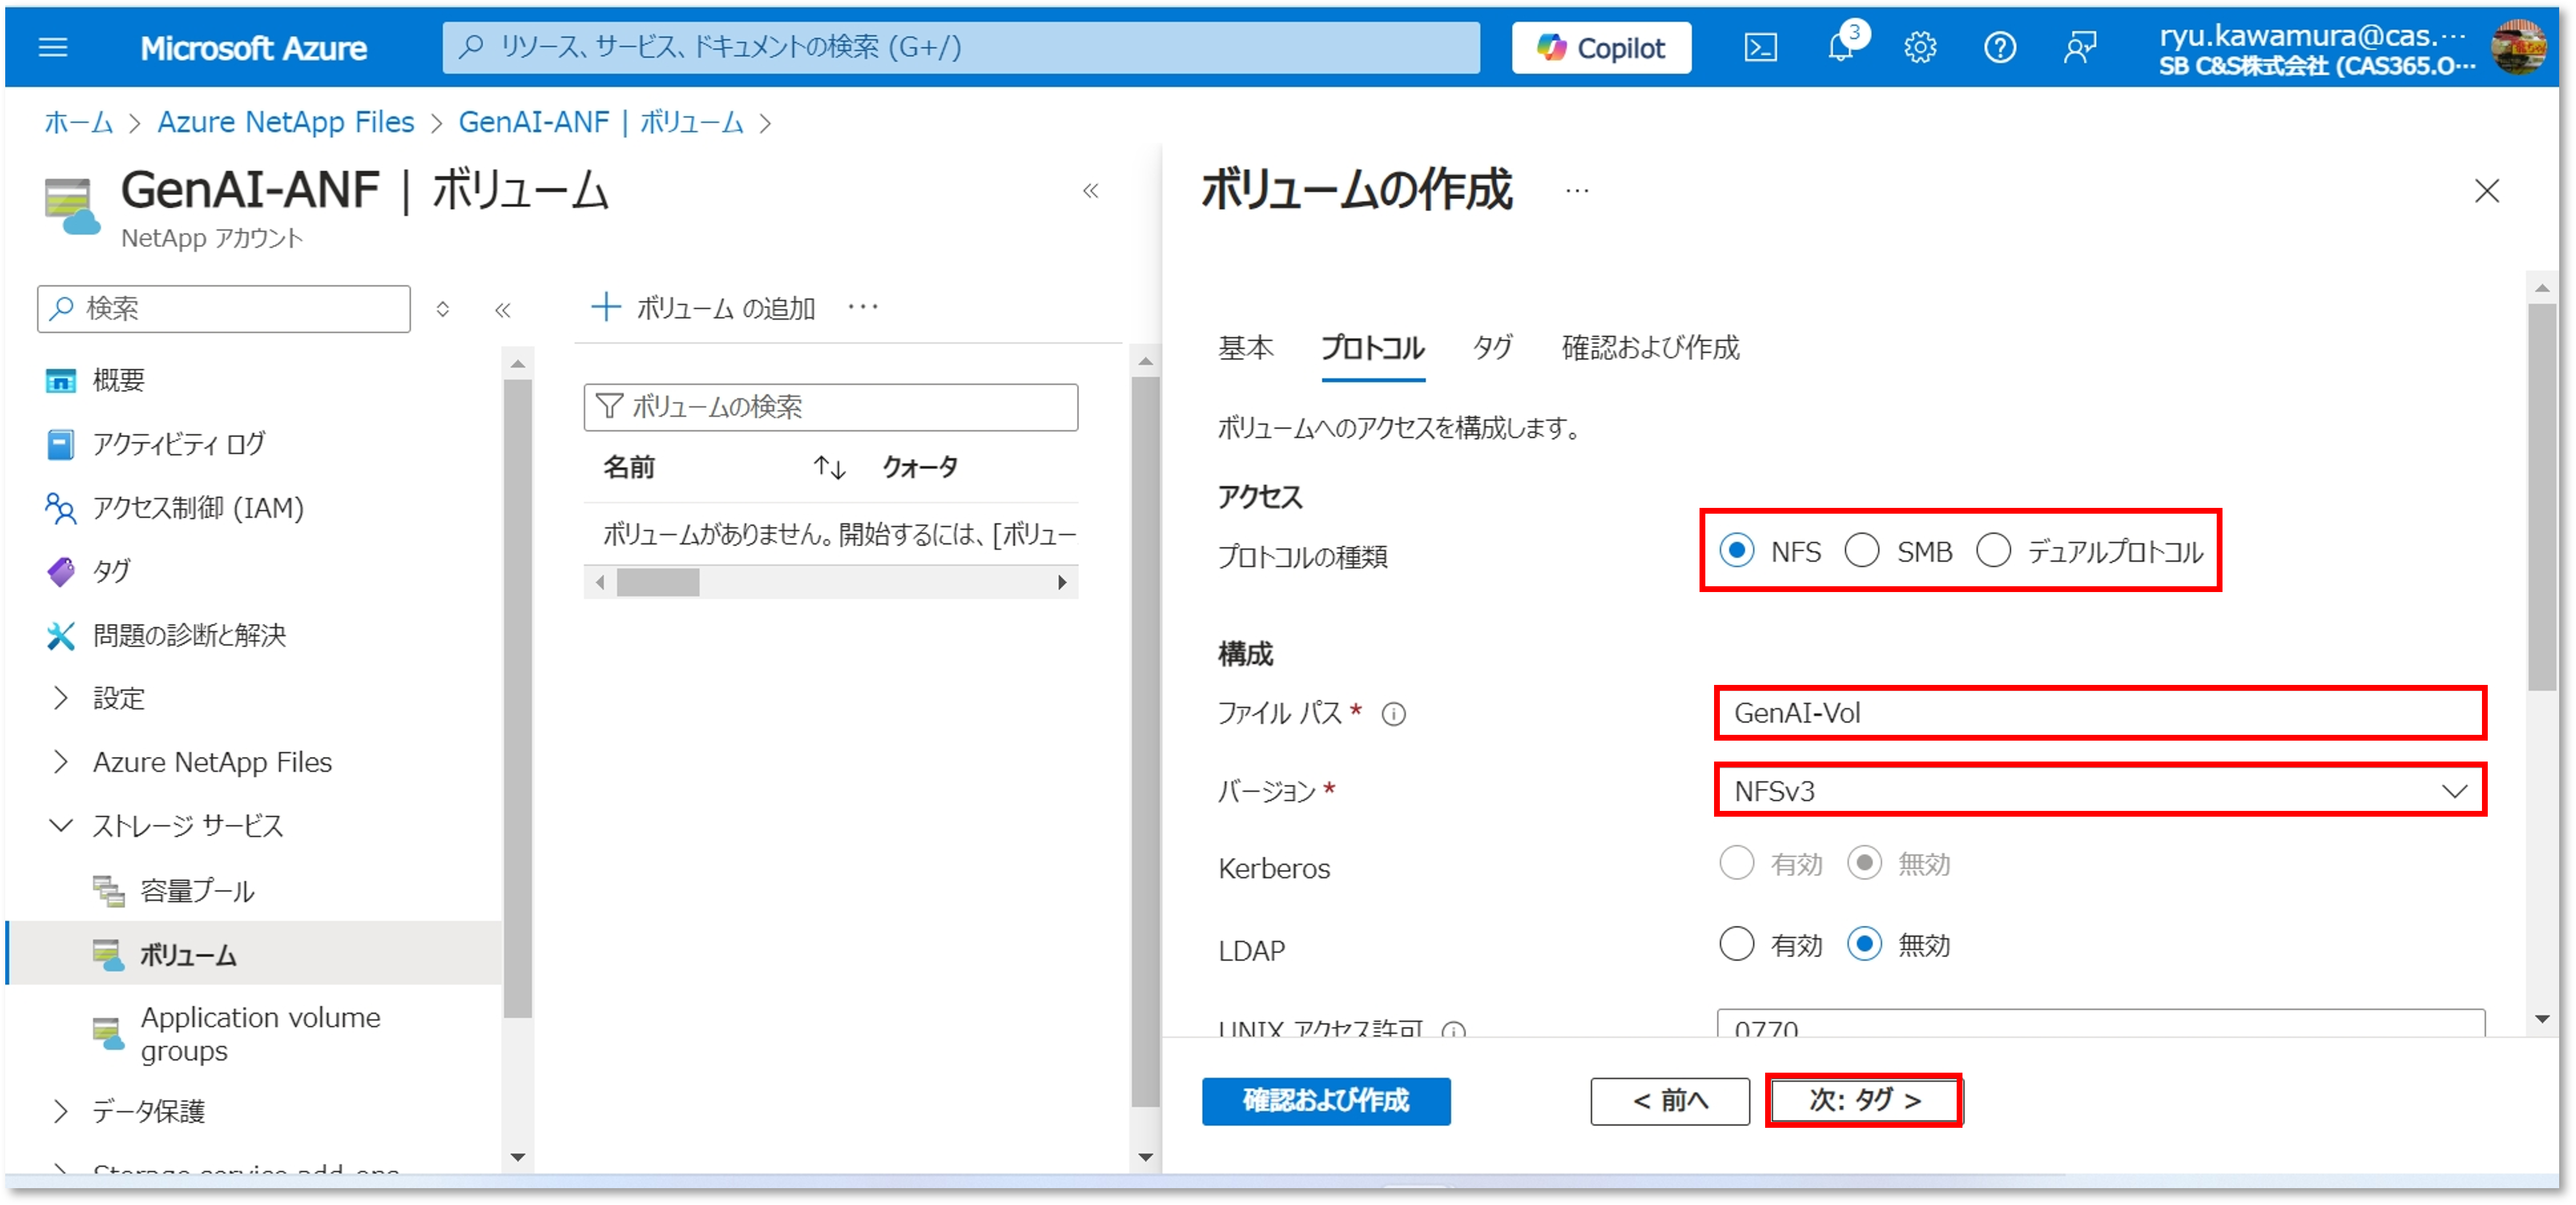The image size is (2576, 1205).
Task: Collapse the GenAI-ANF blade with double chevron
Action: [1090, 190]
